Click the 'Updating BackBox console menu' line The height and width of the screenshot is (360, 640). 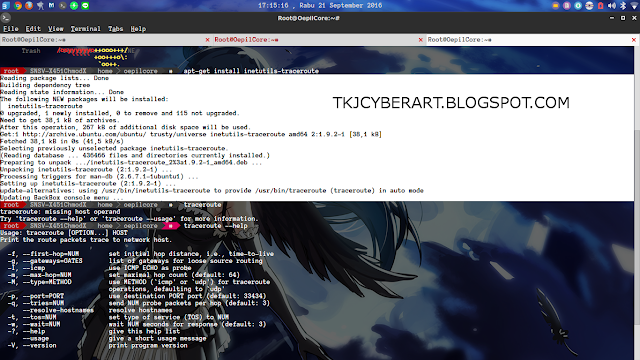(x=62, y=198)
